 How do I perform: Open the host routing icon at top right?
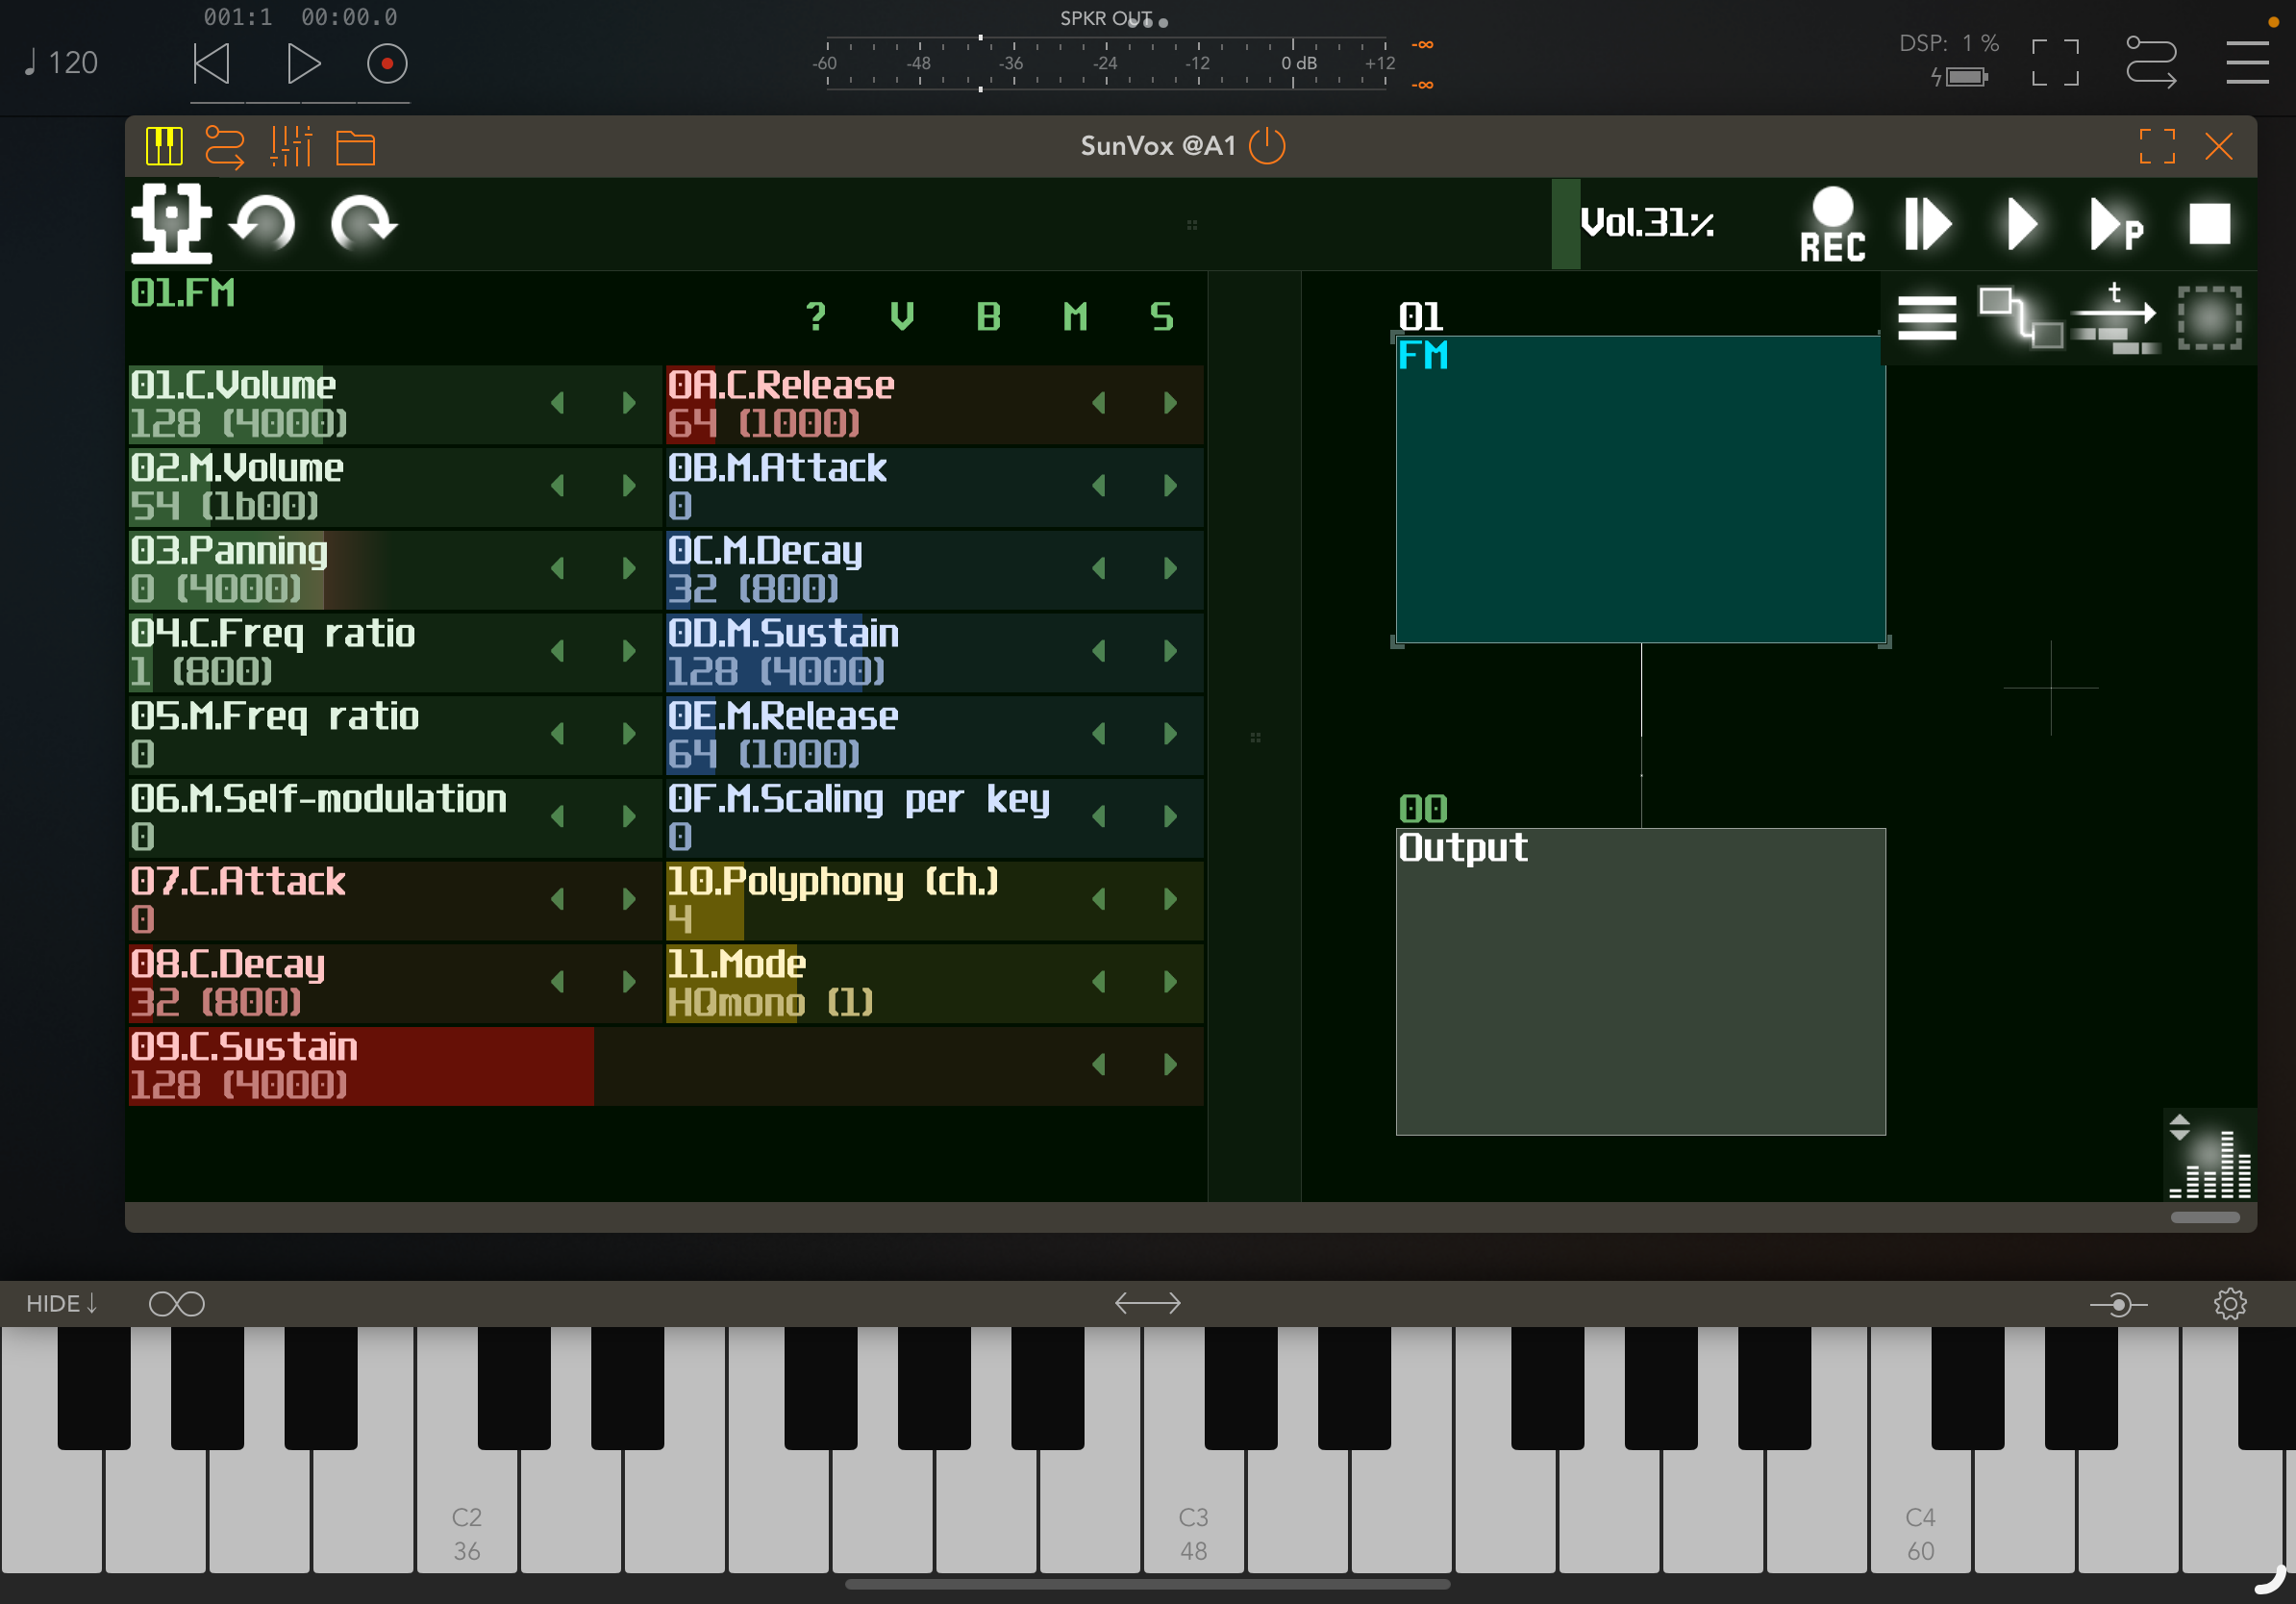(2151, 62)
